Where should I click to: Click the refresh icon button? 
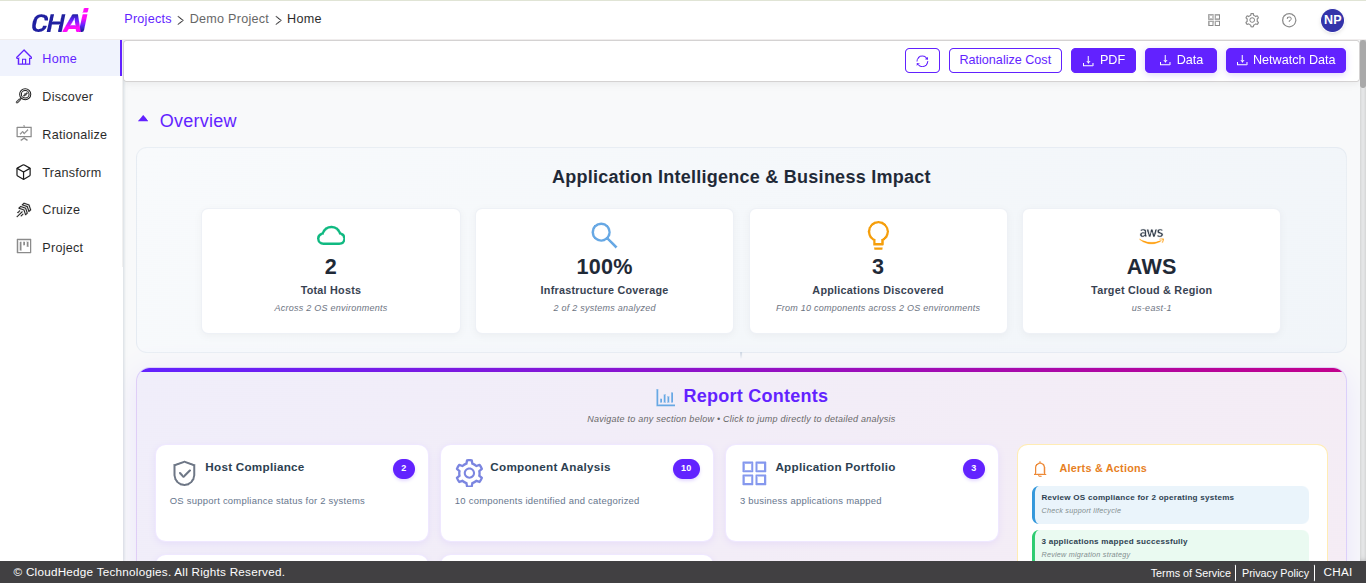(922, 61)
